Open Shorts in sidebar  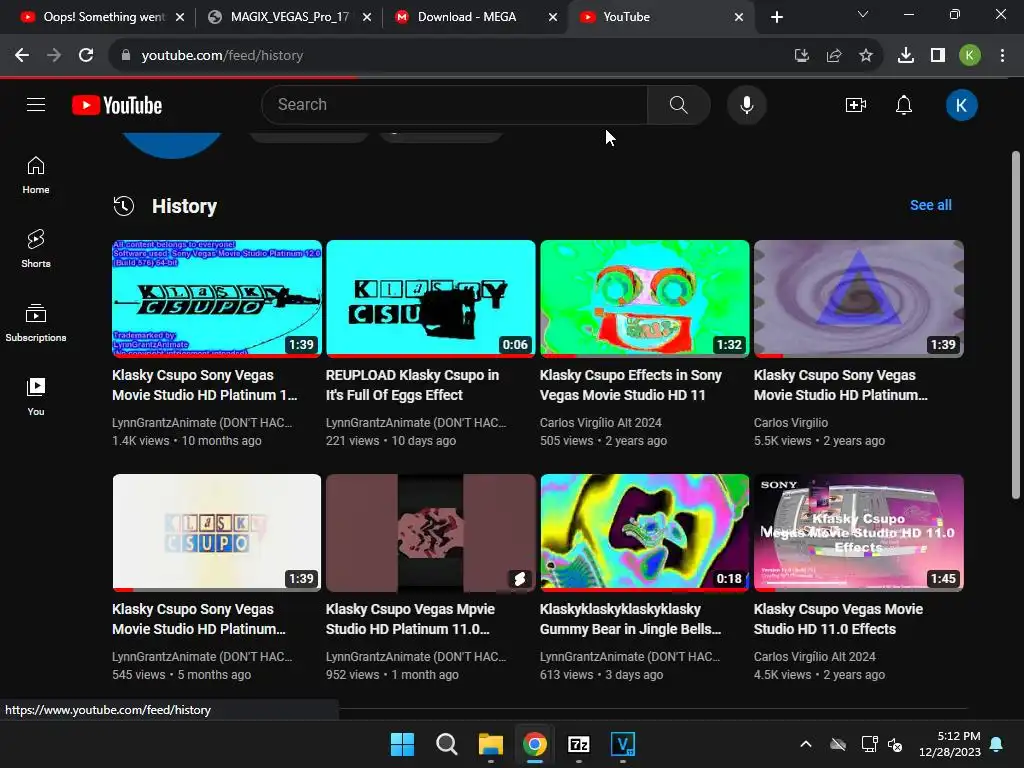(36, 249)
